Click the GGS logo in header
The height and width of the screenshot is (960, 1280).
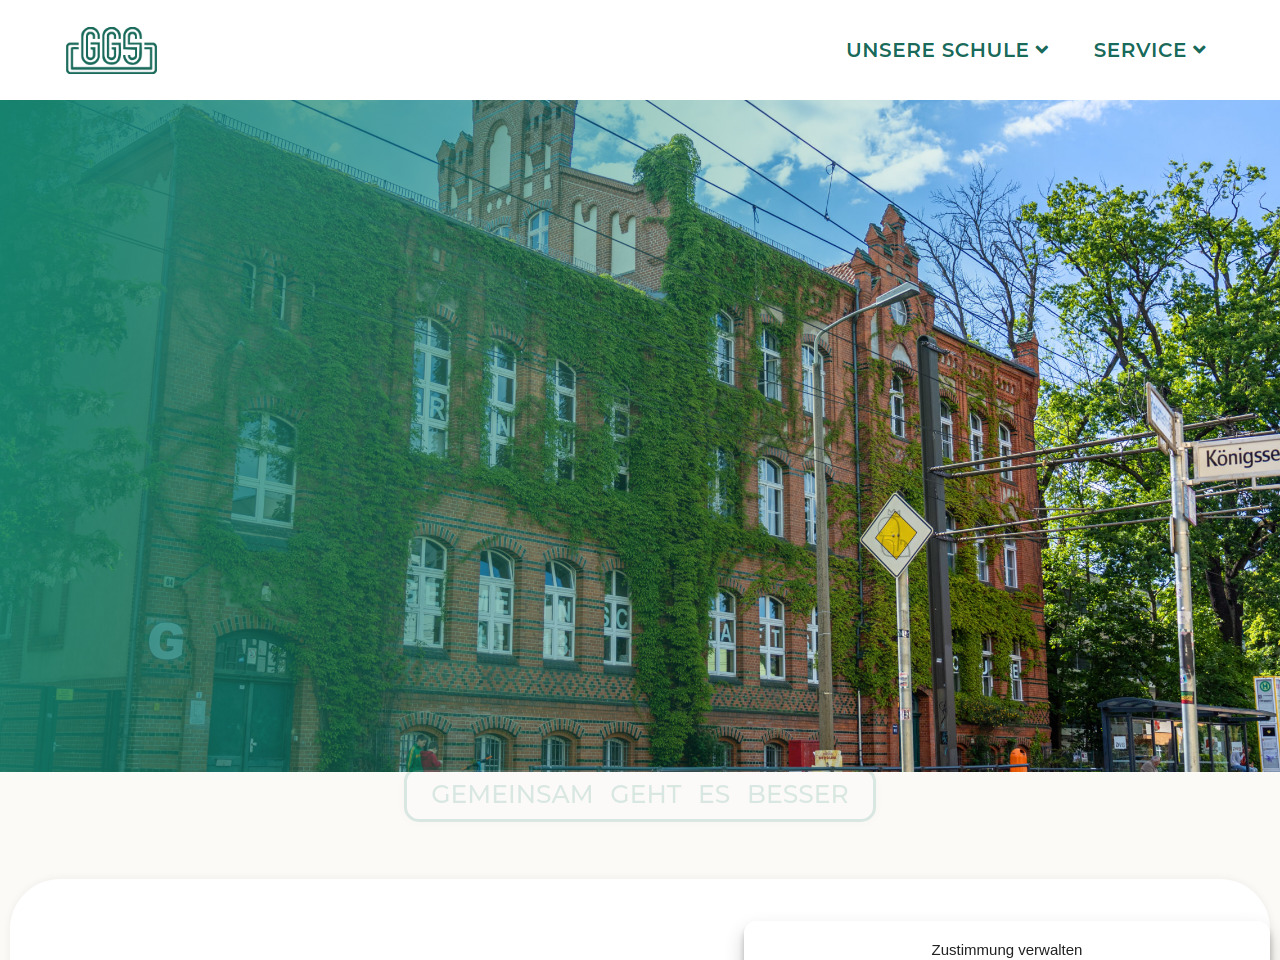(x=111, y=50)
